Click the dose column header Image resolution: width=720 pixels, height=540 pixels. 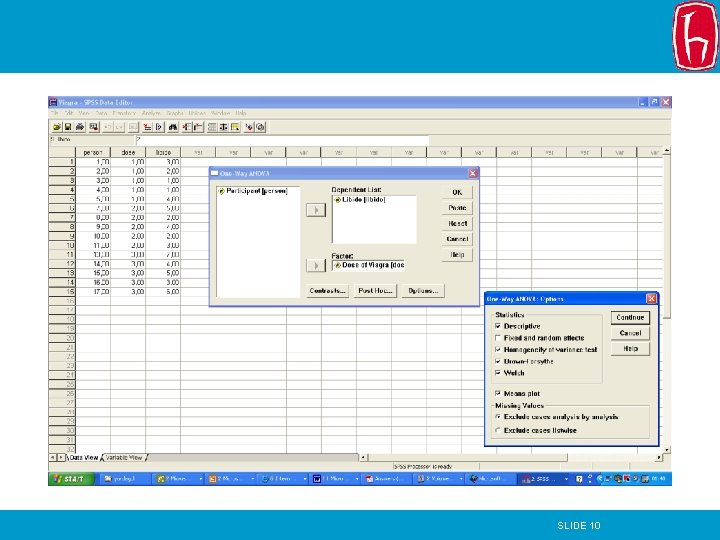pos(128,152)
